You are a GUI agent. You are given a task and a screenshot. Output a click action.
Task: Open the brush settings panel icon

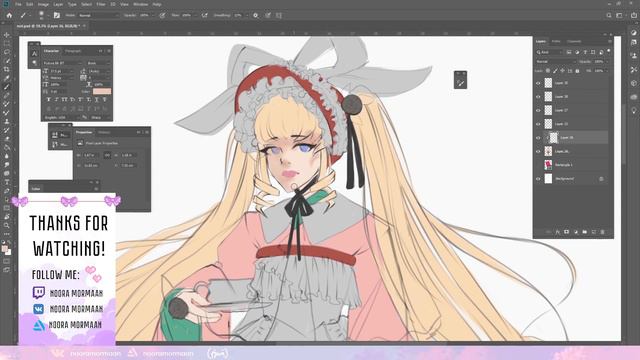coord(57,15)
